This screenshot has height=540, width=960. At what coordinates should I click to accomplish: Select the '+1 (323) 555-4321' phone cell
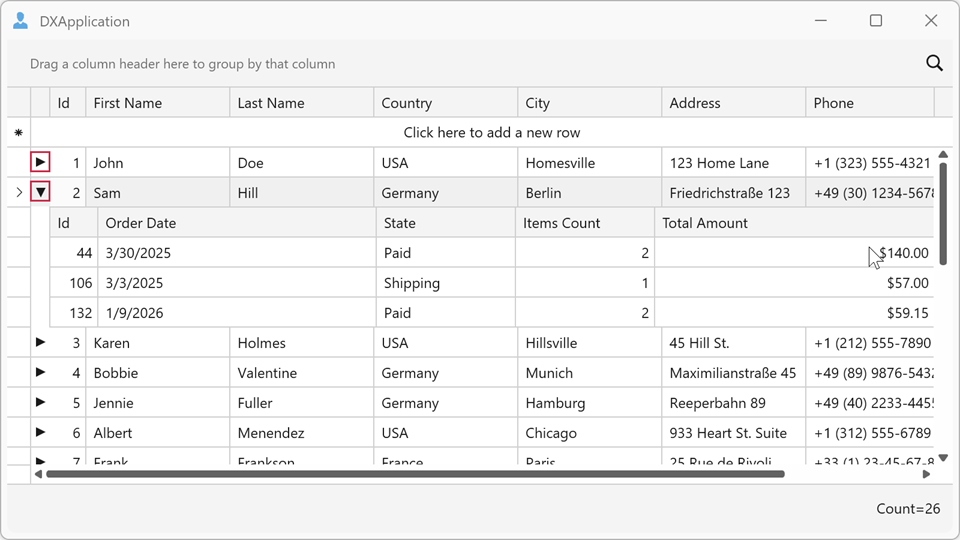click(x=870, y=163)
